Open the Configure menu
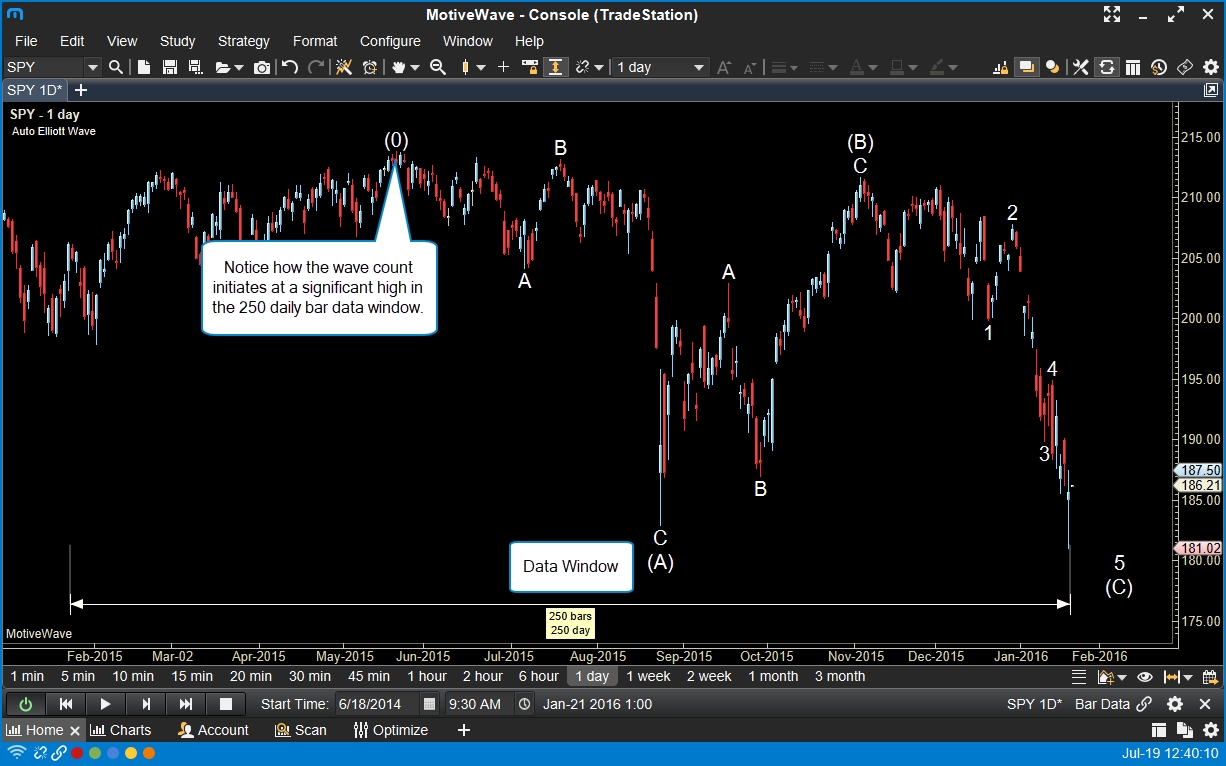Image resolution: width=1226 pixels, height=766 pixels. point(390,41)
